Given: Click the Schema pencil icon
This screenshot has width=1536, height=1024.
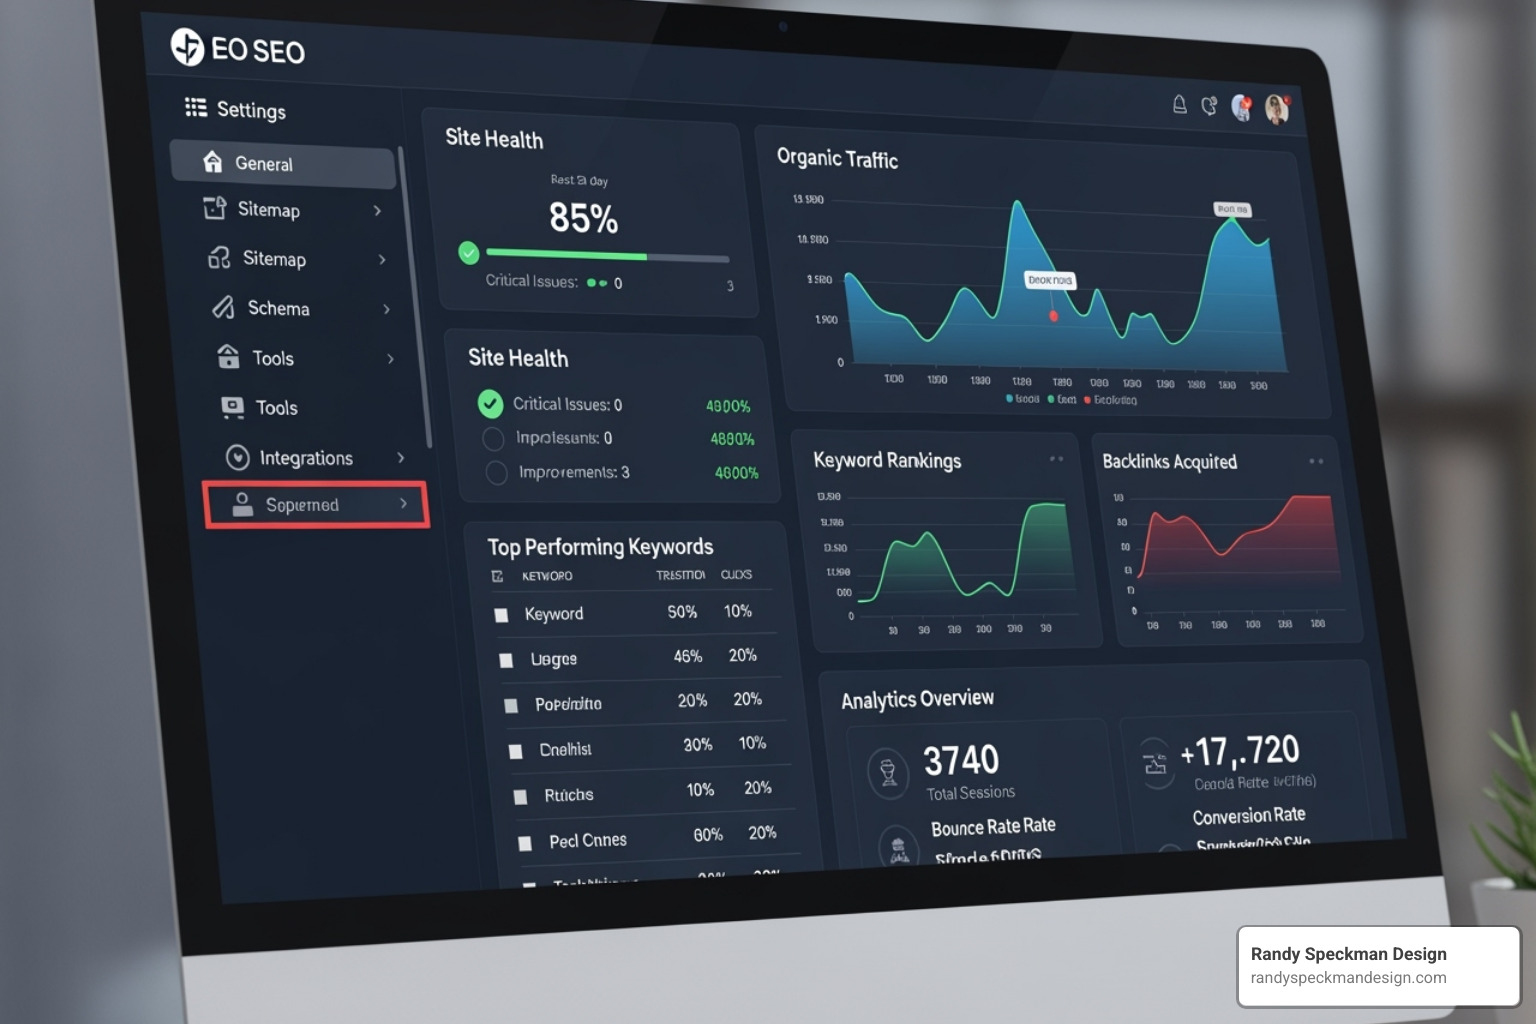Looking at the screenshot, I should pos(222,308).
